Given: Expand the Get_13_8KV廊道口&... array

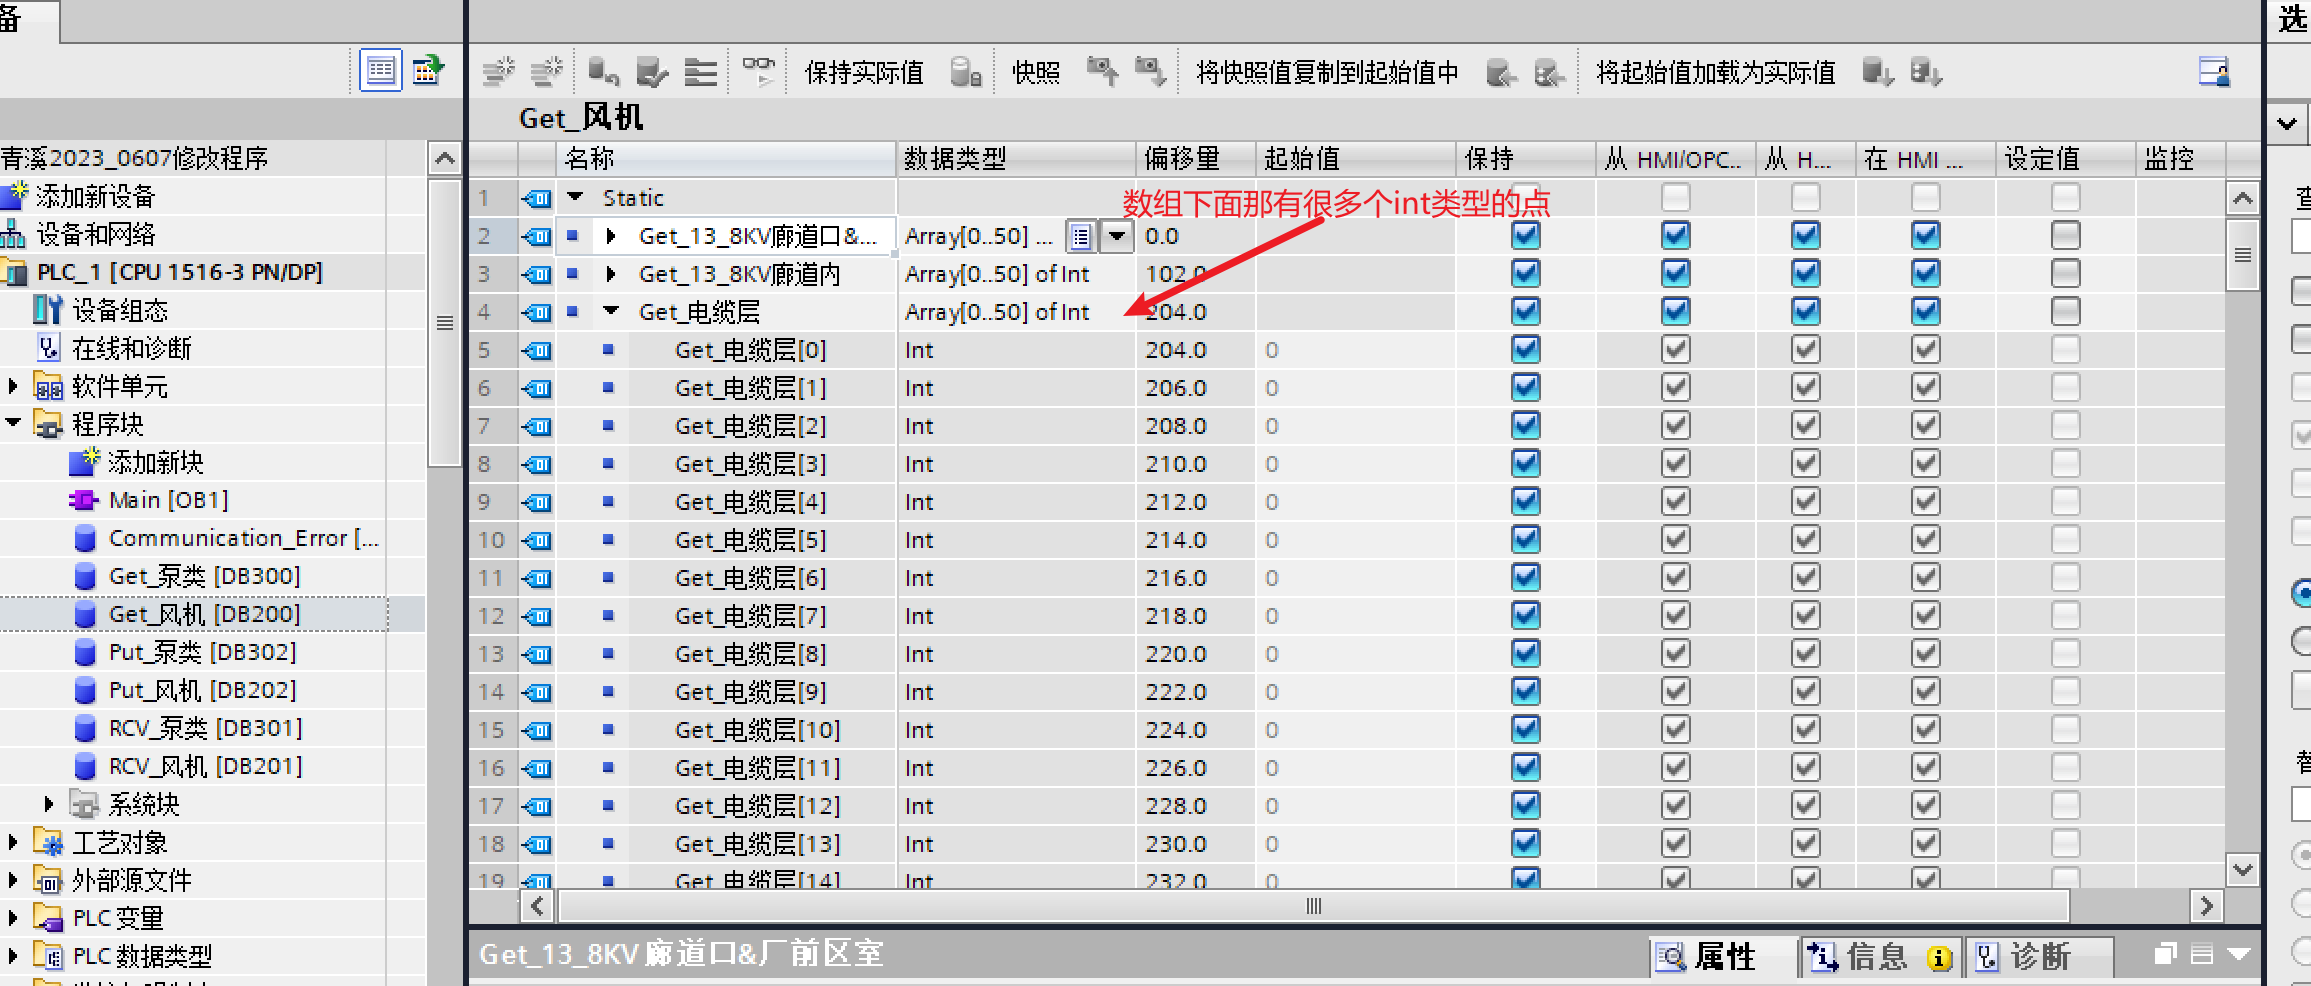Looking at the screenshot, I should click(x=610, y=237).
